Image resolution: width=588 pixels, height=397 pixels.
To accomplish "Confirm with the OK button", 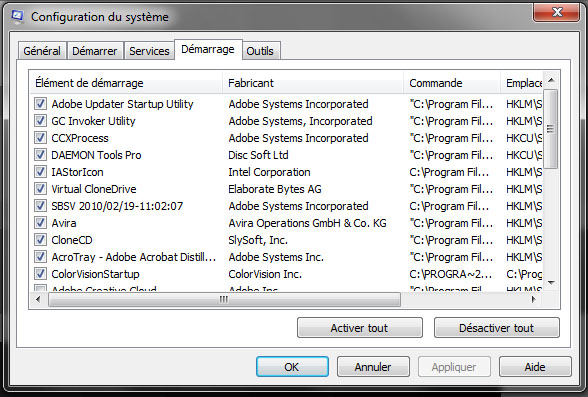I will 292,366.
